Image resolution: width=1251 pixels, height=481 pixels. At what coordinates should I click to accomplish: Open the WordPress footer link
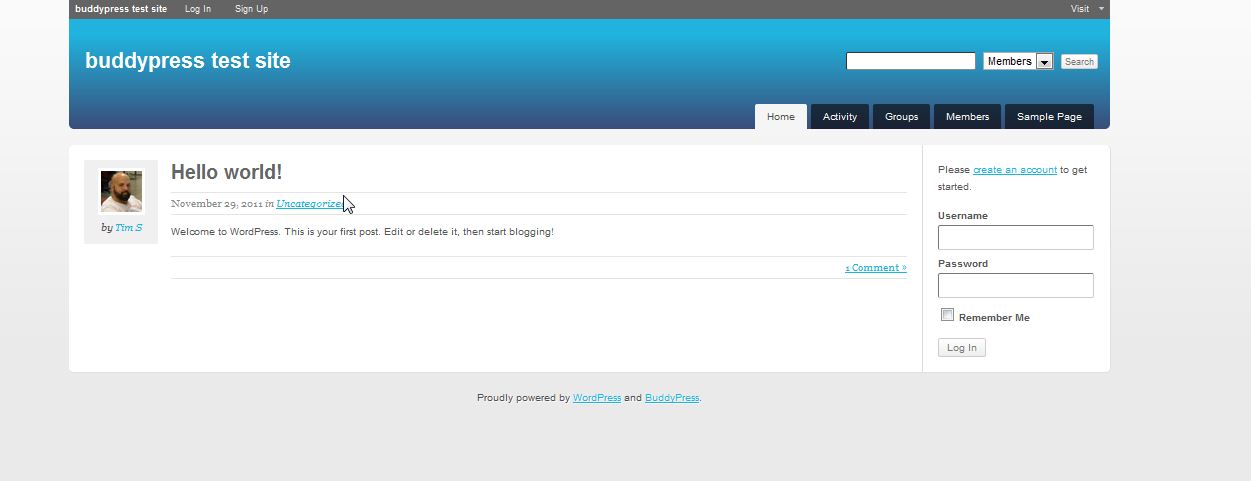tap(597, 398)
